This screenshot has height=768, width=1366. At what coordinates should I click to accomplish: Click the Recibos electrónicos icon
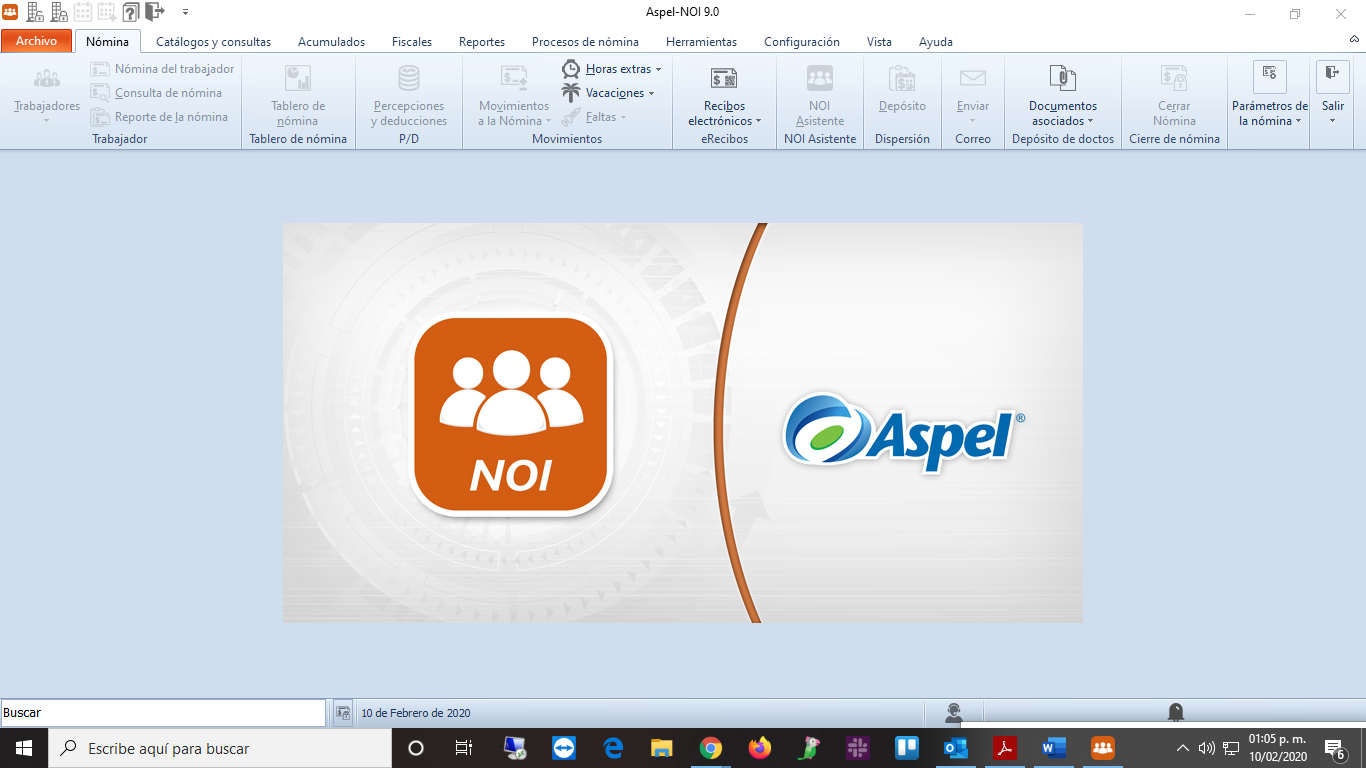coord(724,79)
